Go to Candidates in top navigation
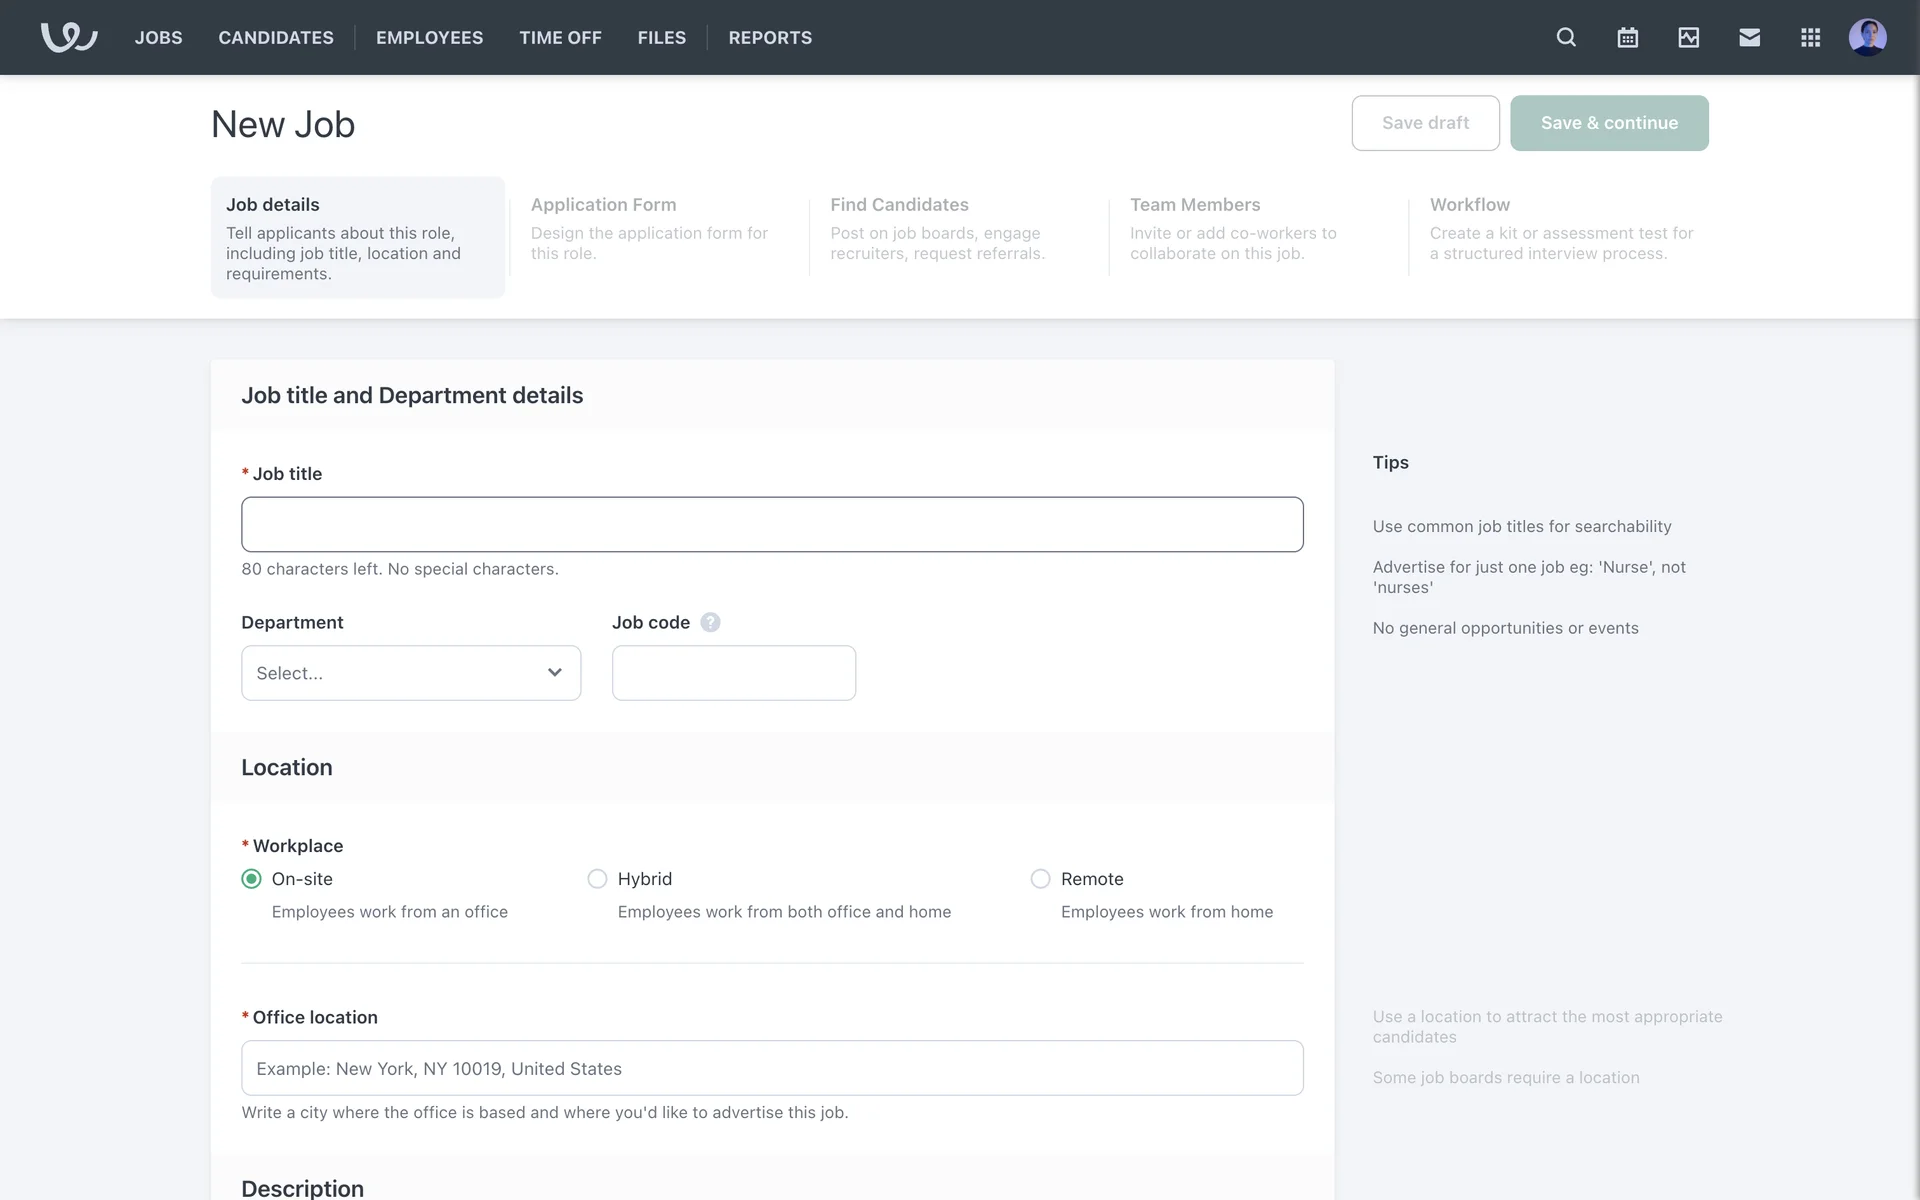1920x1200 pixels. 276,37
